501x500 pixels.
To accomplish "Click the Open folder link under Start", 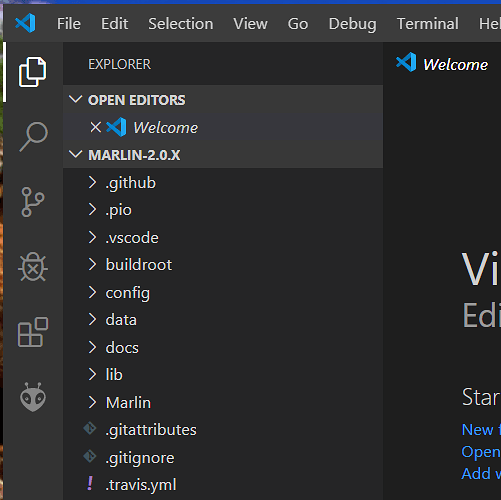I will click(x=481, y=452).
